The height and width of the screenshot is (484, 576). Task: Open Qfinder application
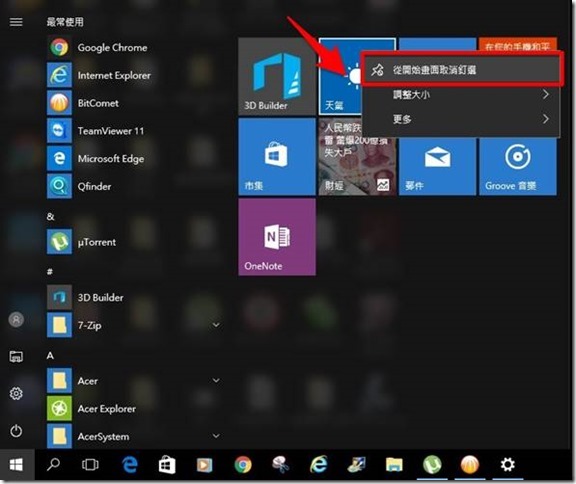coord(134,186)
